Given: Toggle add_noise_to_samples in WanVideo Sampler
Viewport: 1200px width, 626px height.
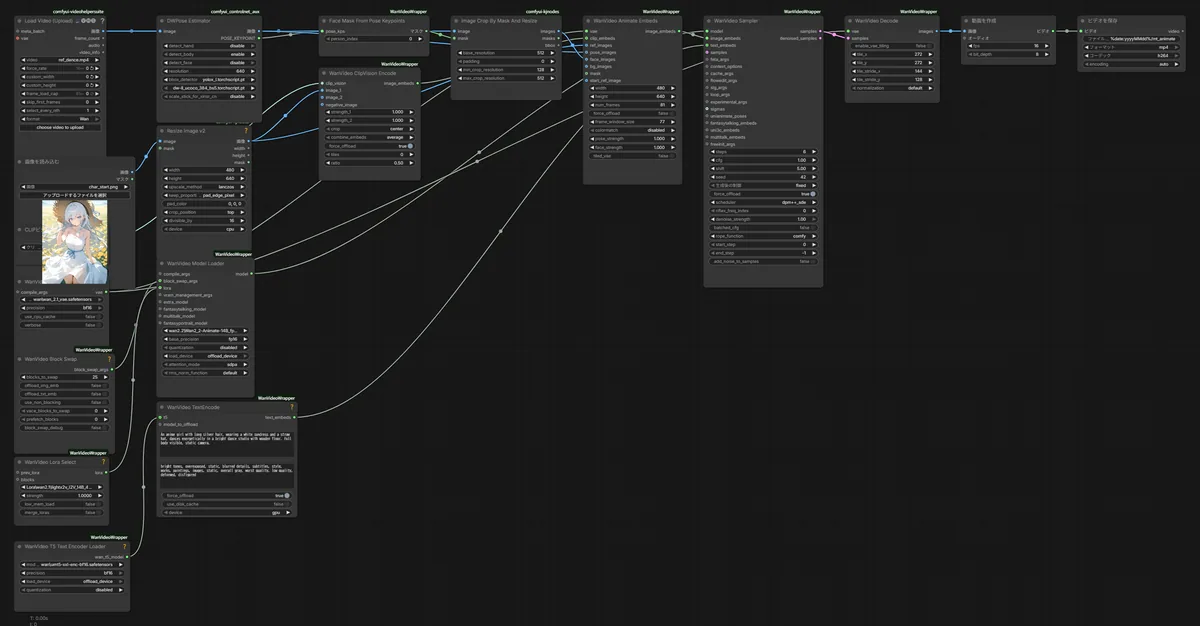Looking at the screenshot, I should coord(763,261).
